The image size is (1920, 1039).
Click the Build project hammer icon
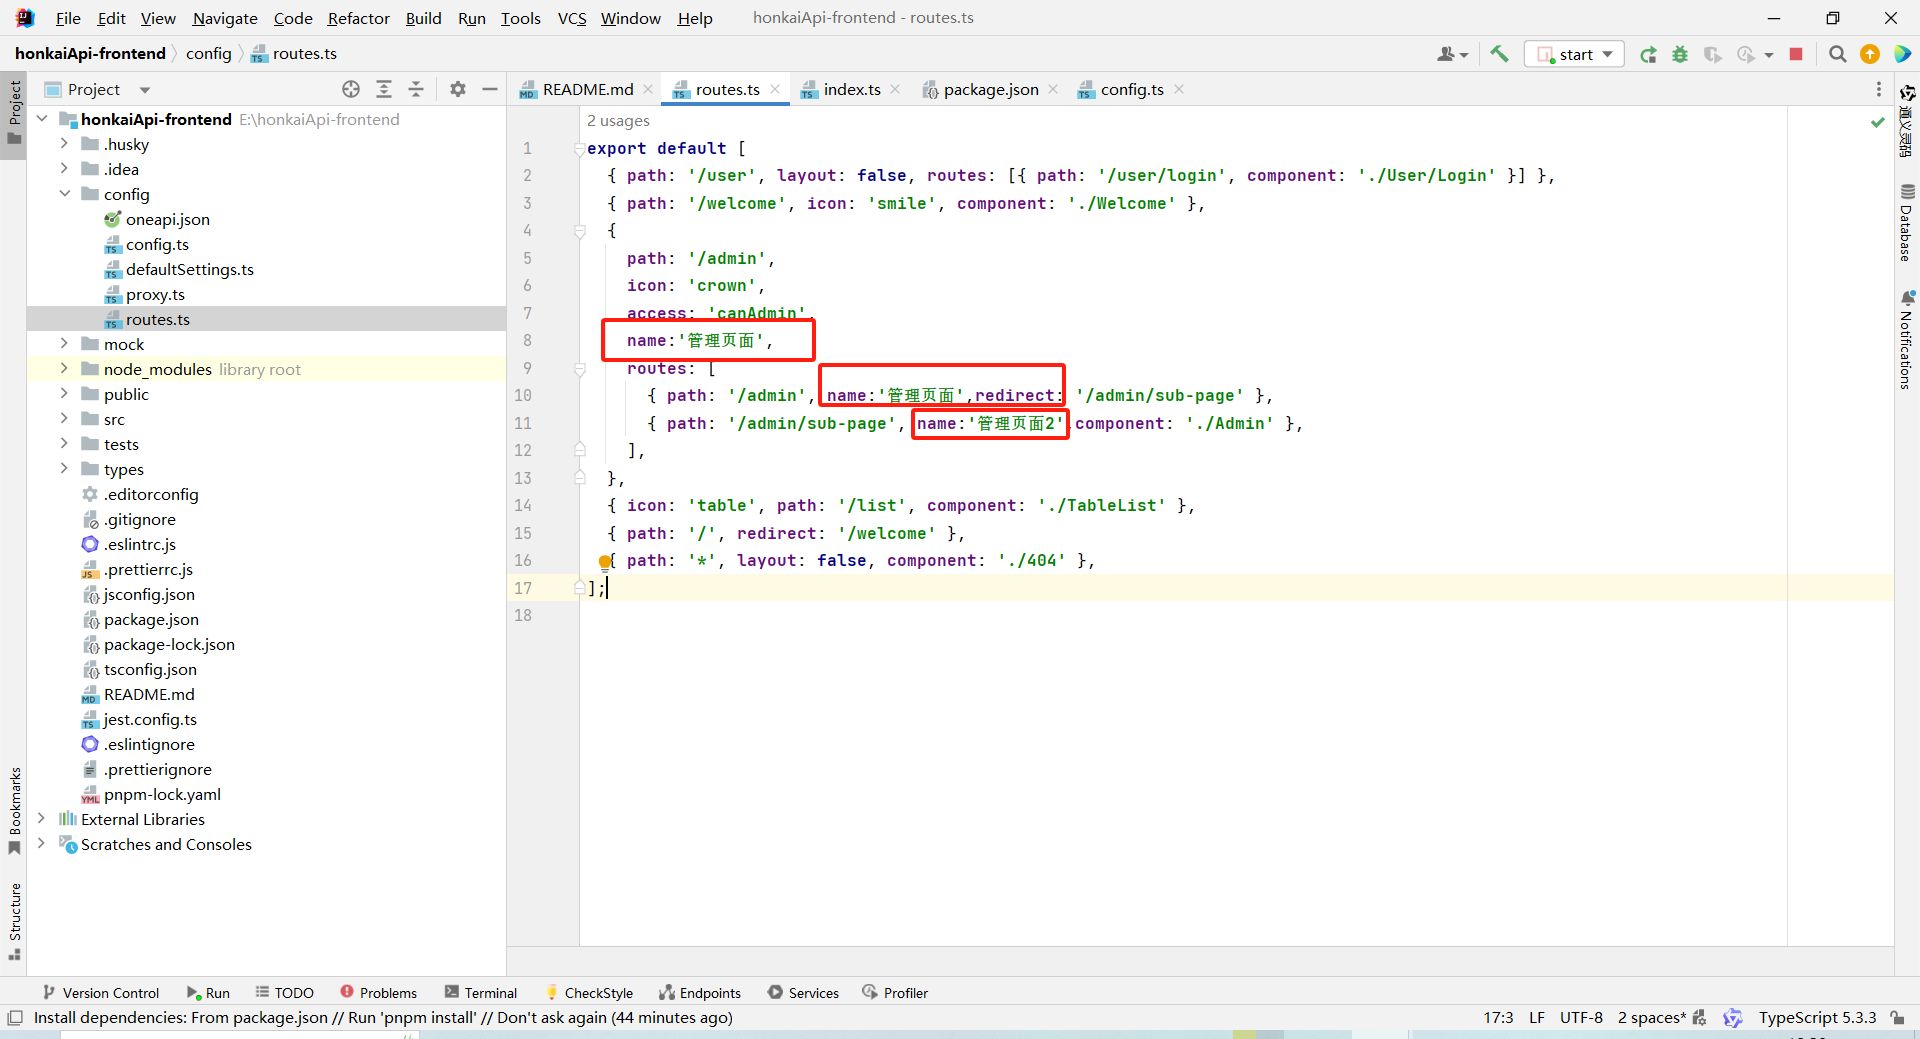[x=1499, y=54]
